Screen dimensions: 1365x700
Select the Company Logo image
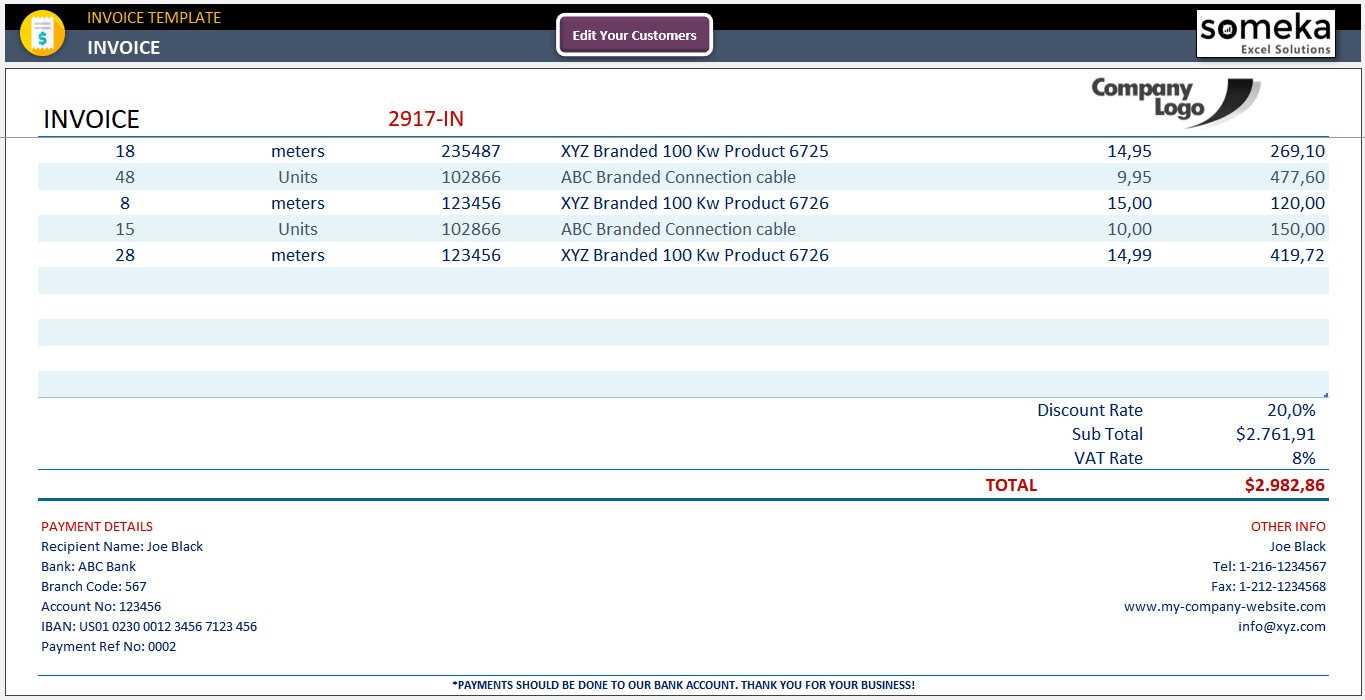tap(1175, 102)
